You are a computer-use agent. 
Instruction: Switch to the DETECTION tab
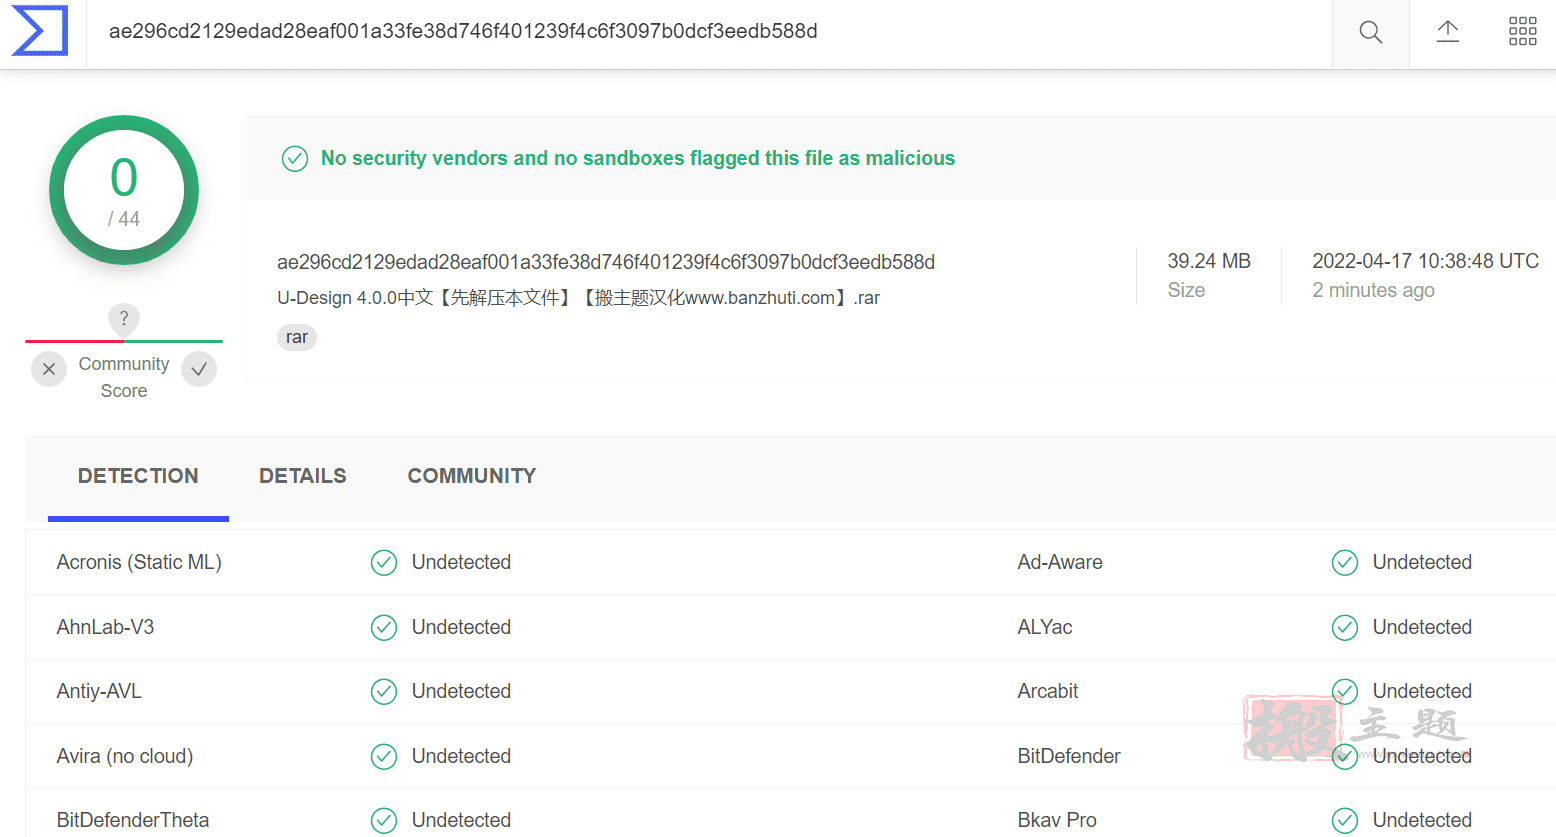pos(138,476)
